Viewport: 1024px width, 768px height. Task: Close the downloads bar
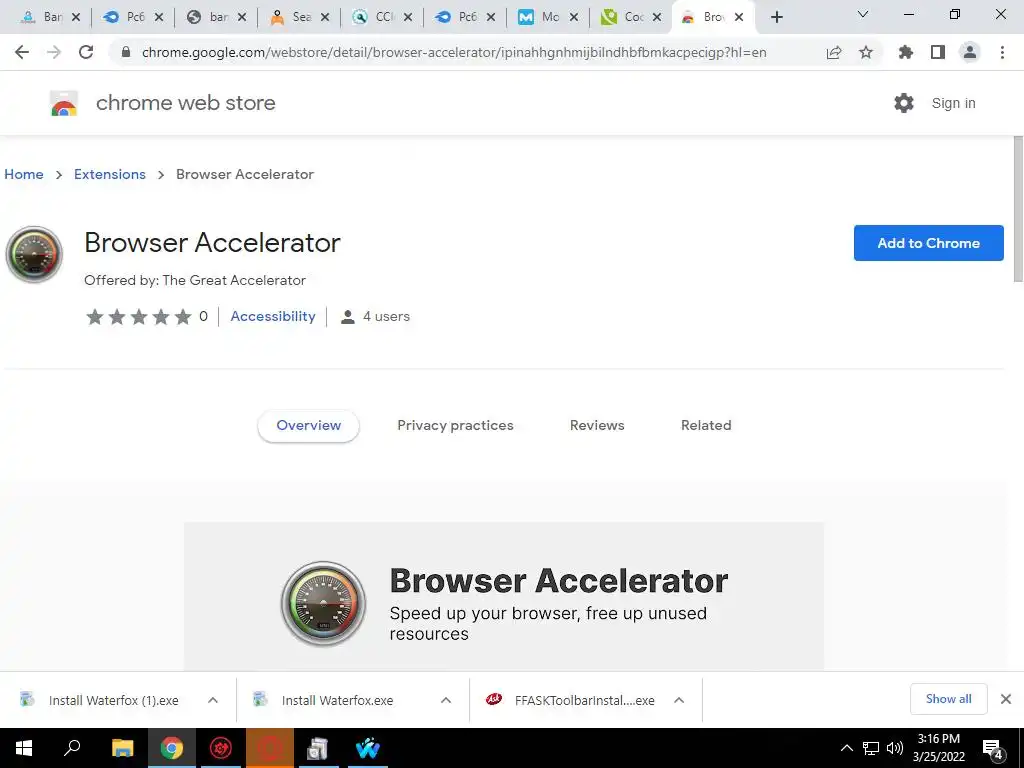(x=1006, y=699)
